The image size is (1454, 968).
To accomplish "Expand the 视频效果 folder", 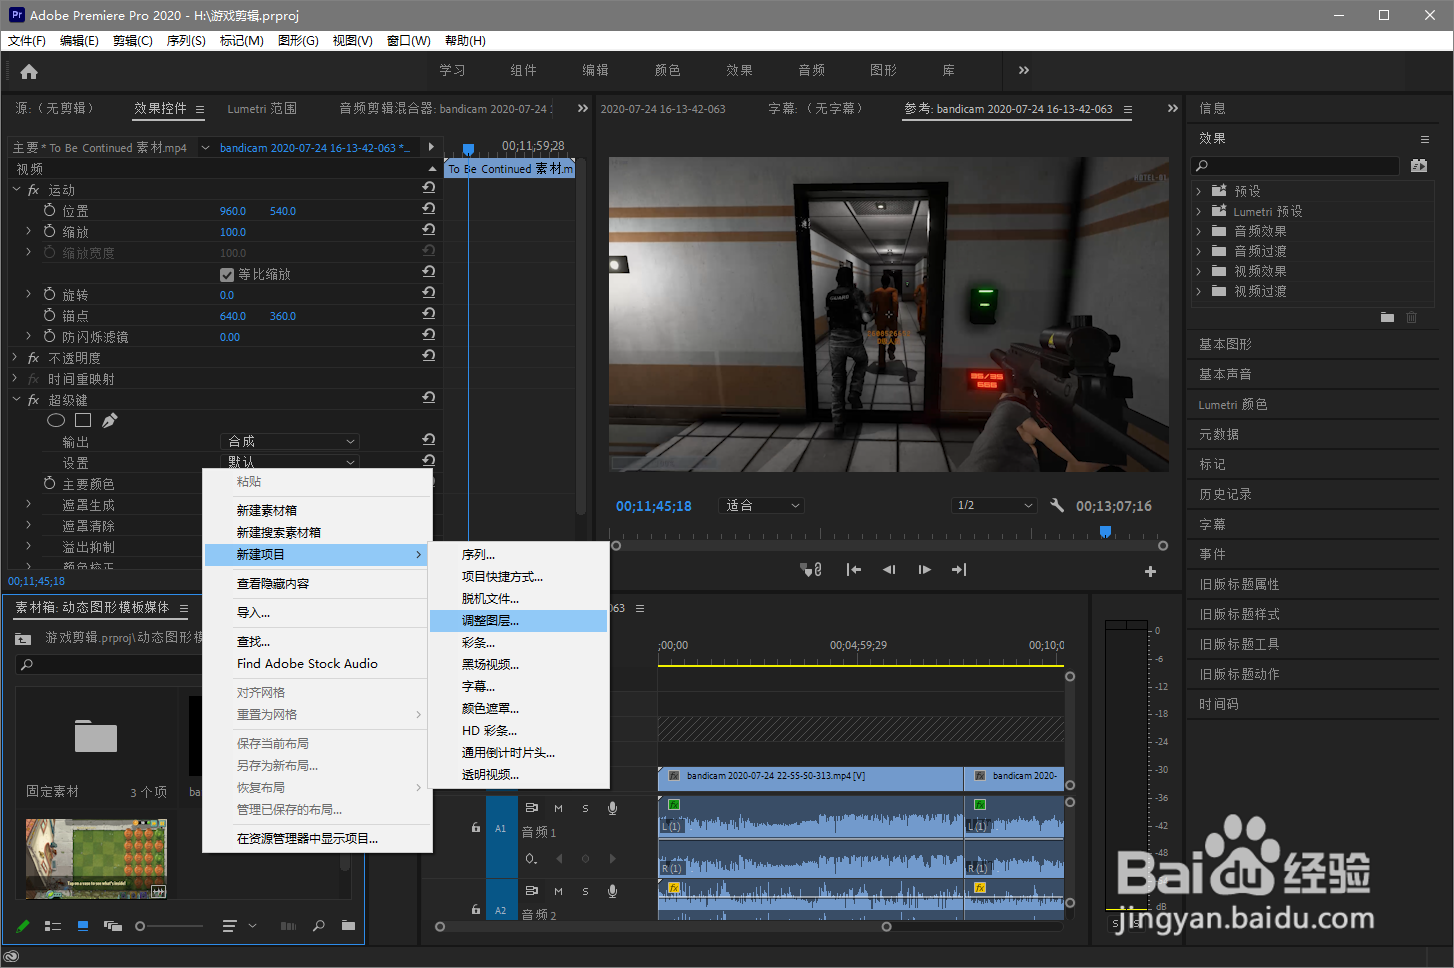I will point(1198,271).
